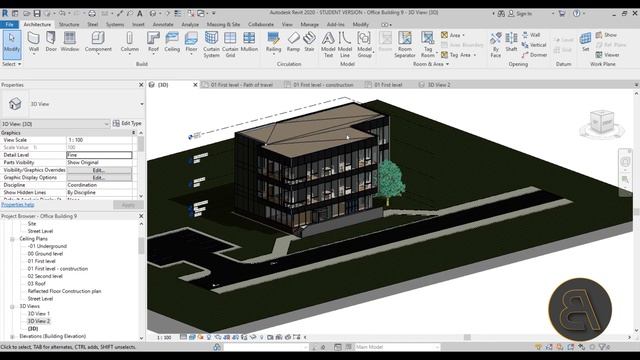The image size is (640, 360).
Task: Switch to the Collaborate ribbon tab
Action: 261,24
